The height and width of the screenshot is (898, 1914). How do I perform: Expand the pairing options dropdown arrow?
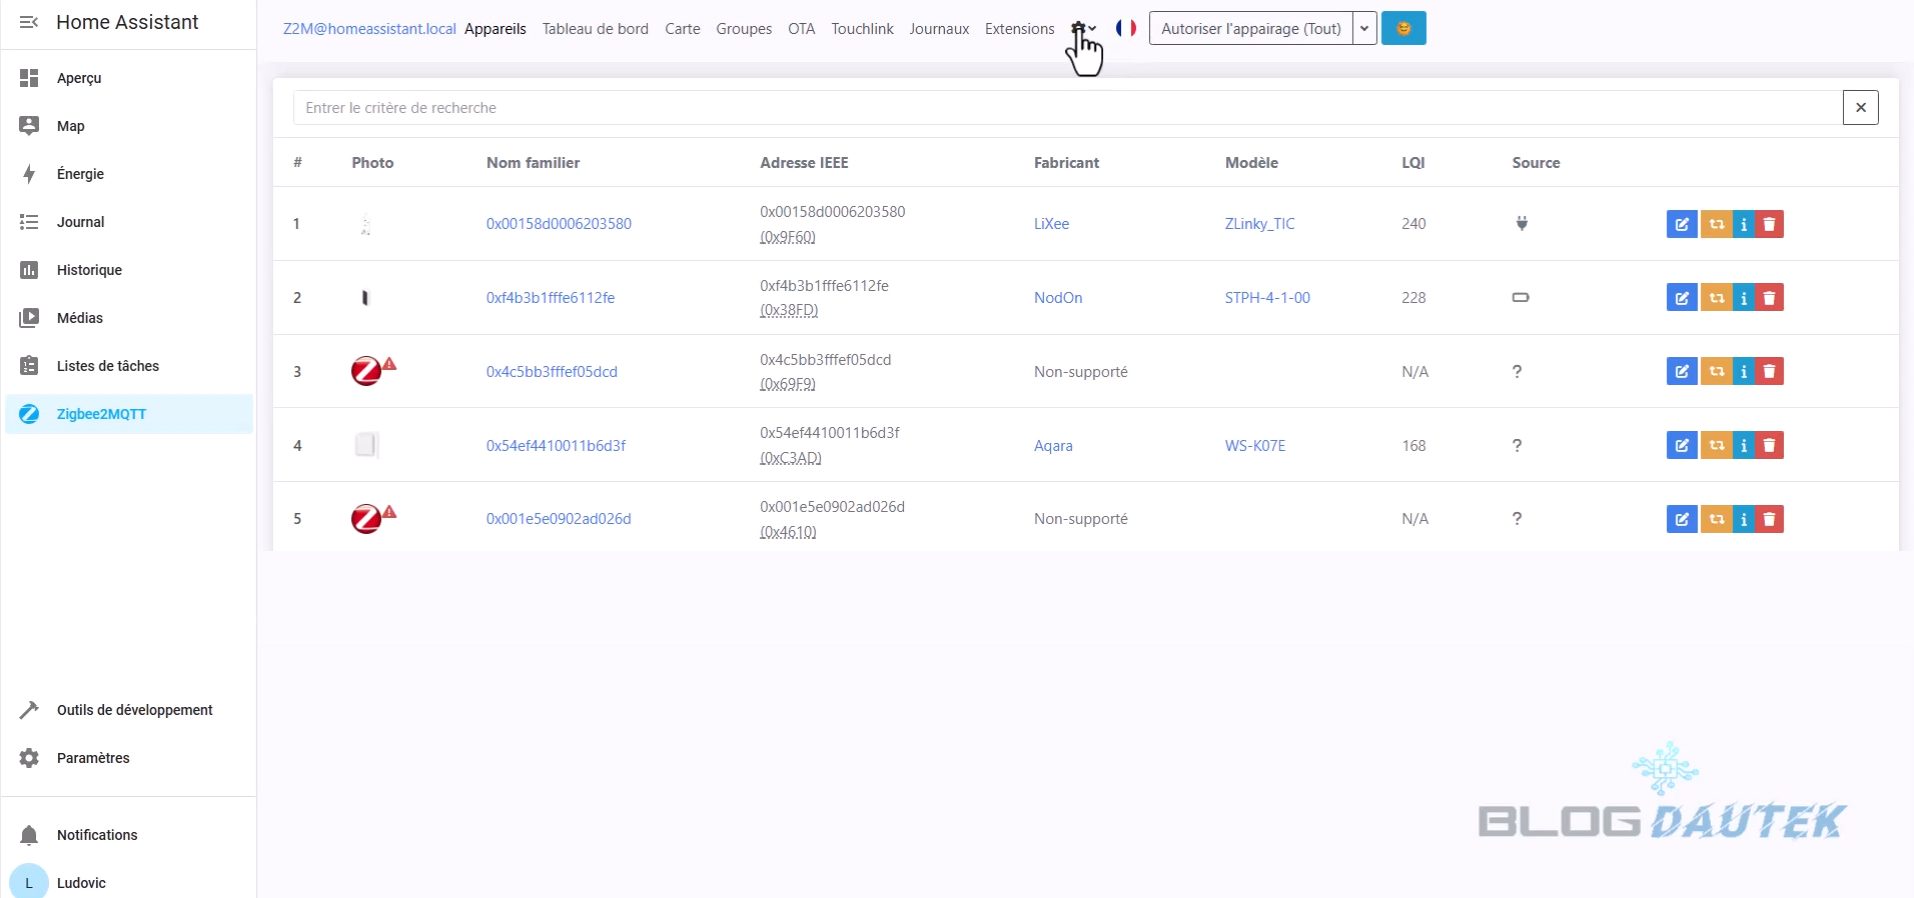tap(1364, 29)
